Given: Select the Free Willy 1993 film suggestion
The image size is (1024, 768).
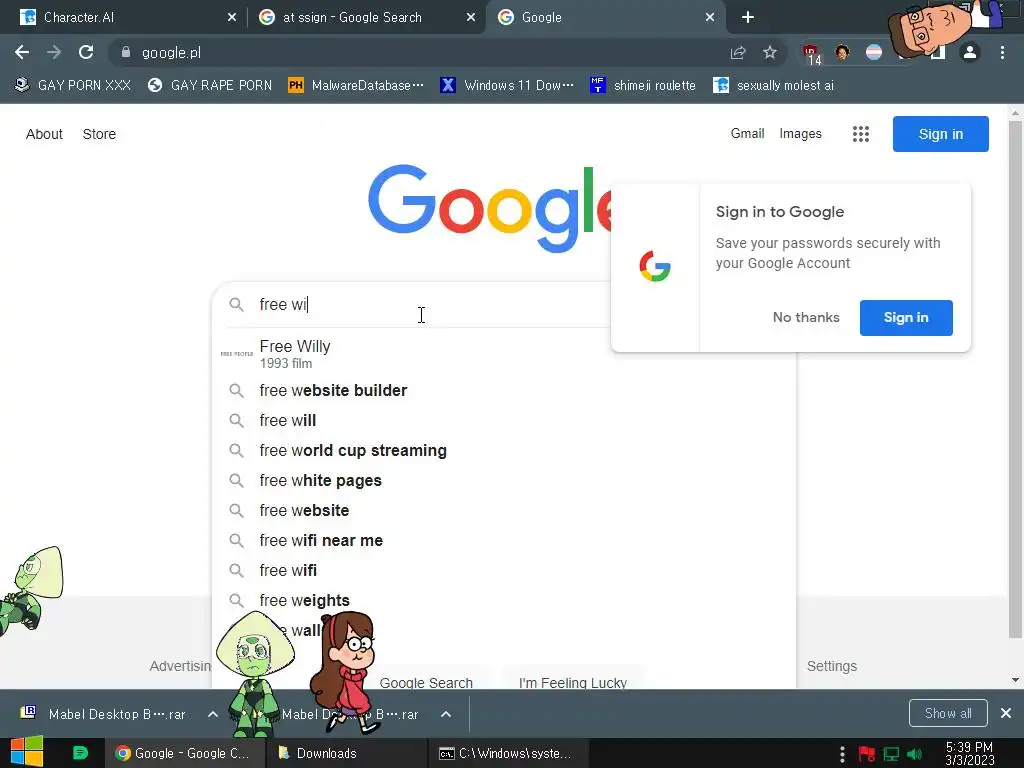Looking at the screenshot, I should tap(504, 353).
